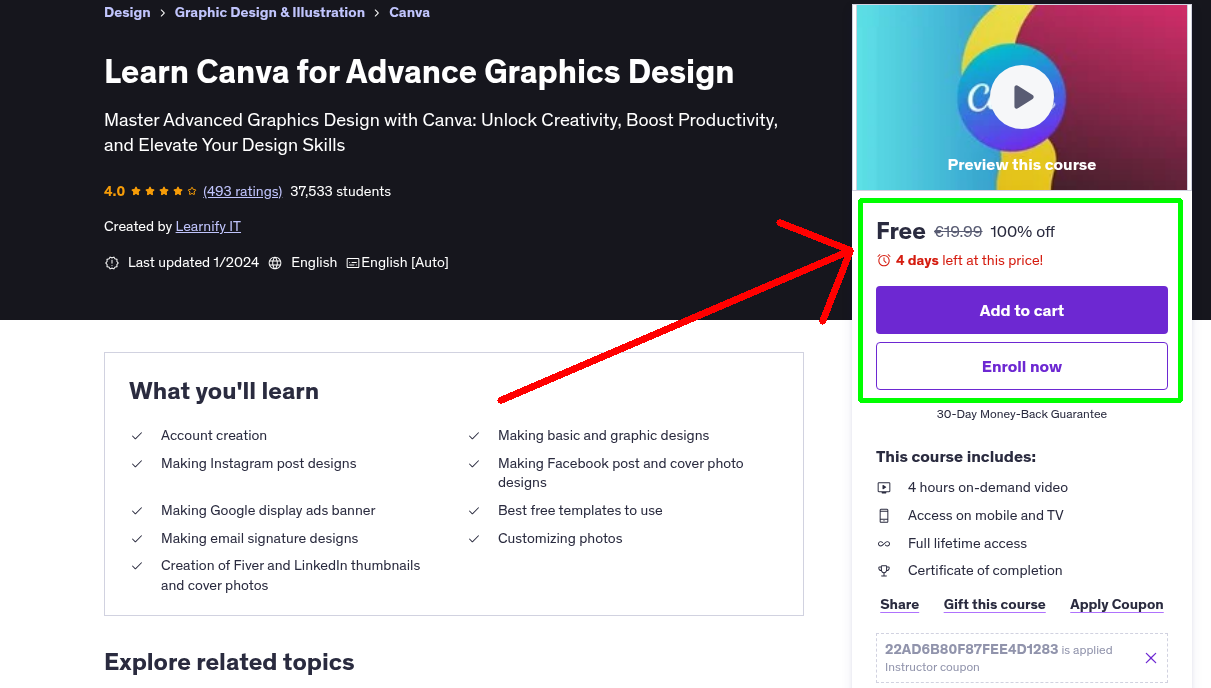Open the instructor Learnify IT profile

pos(208,226)
